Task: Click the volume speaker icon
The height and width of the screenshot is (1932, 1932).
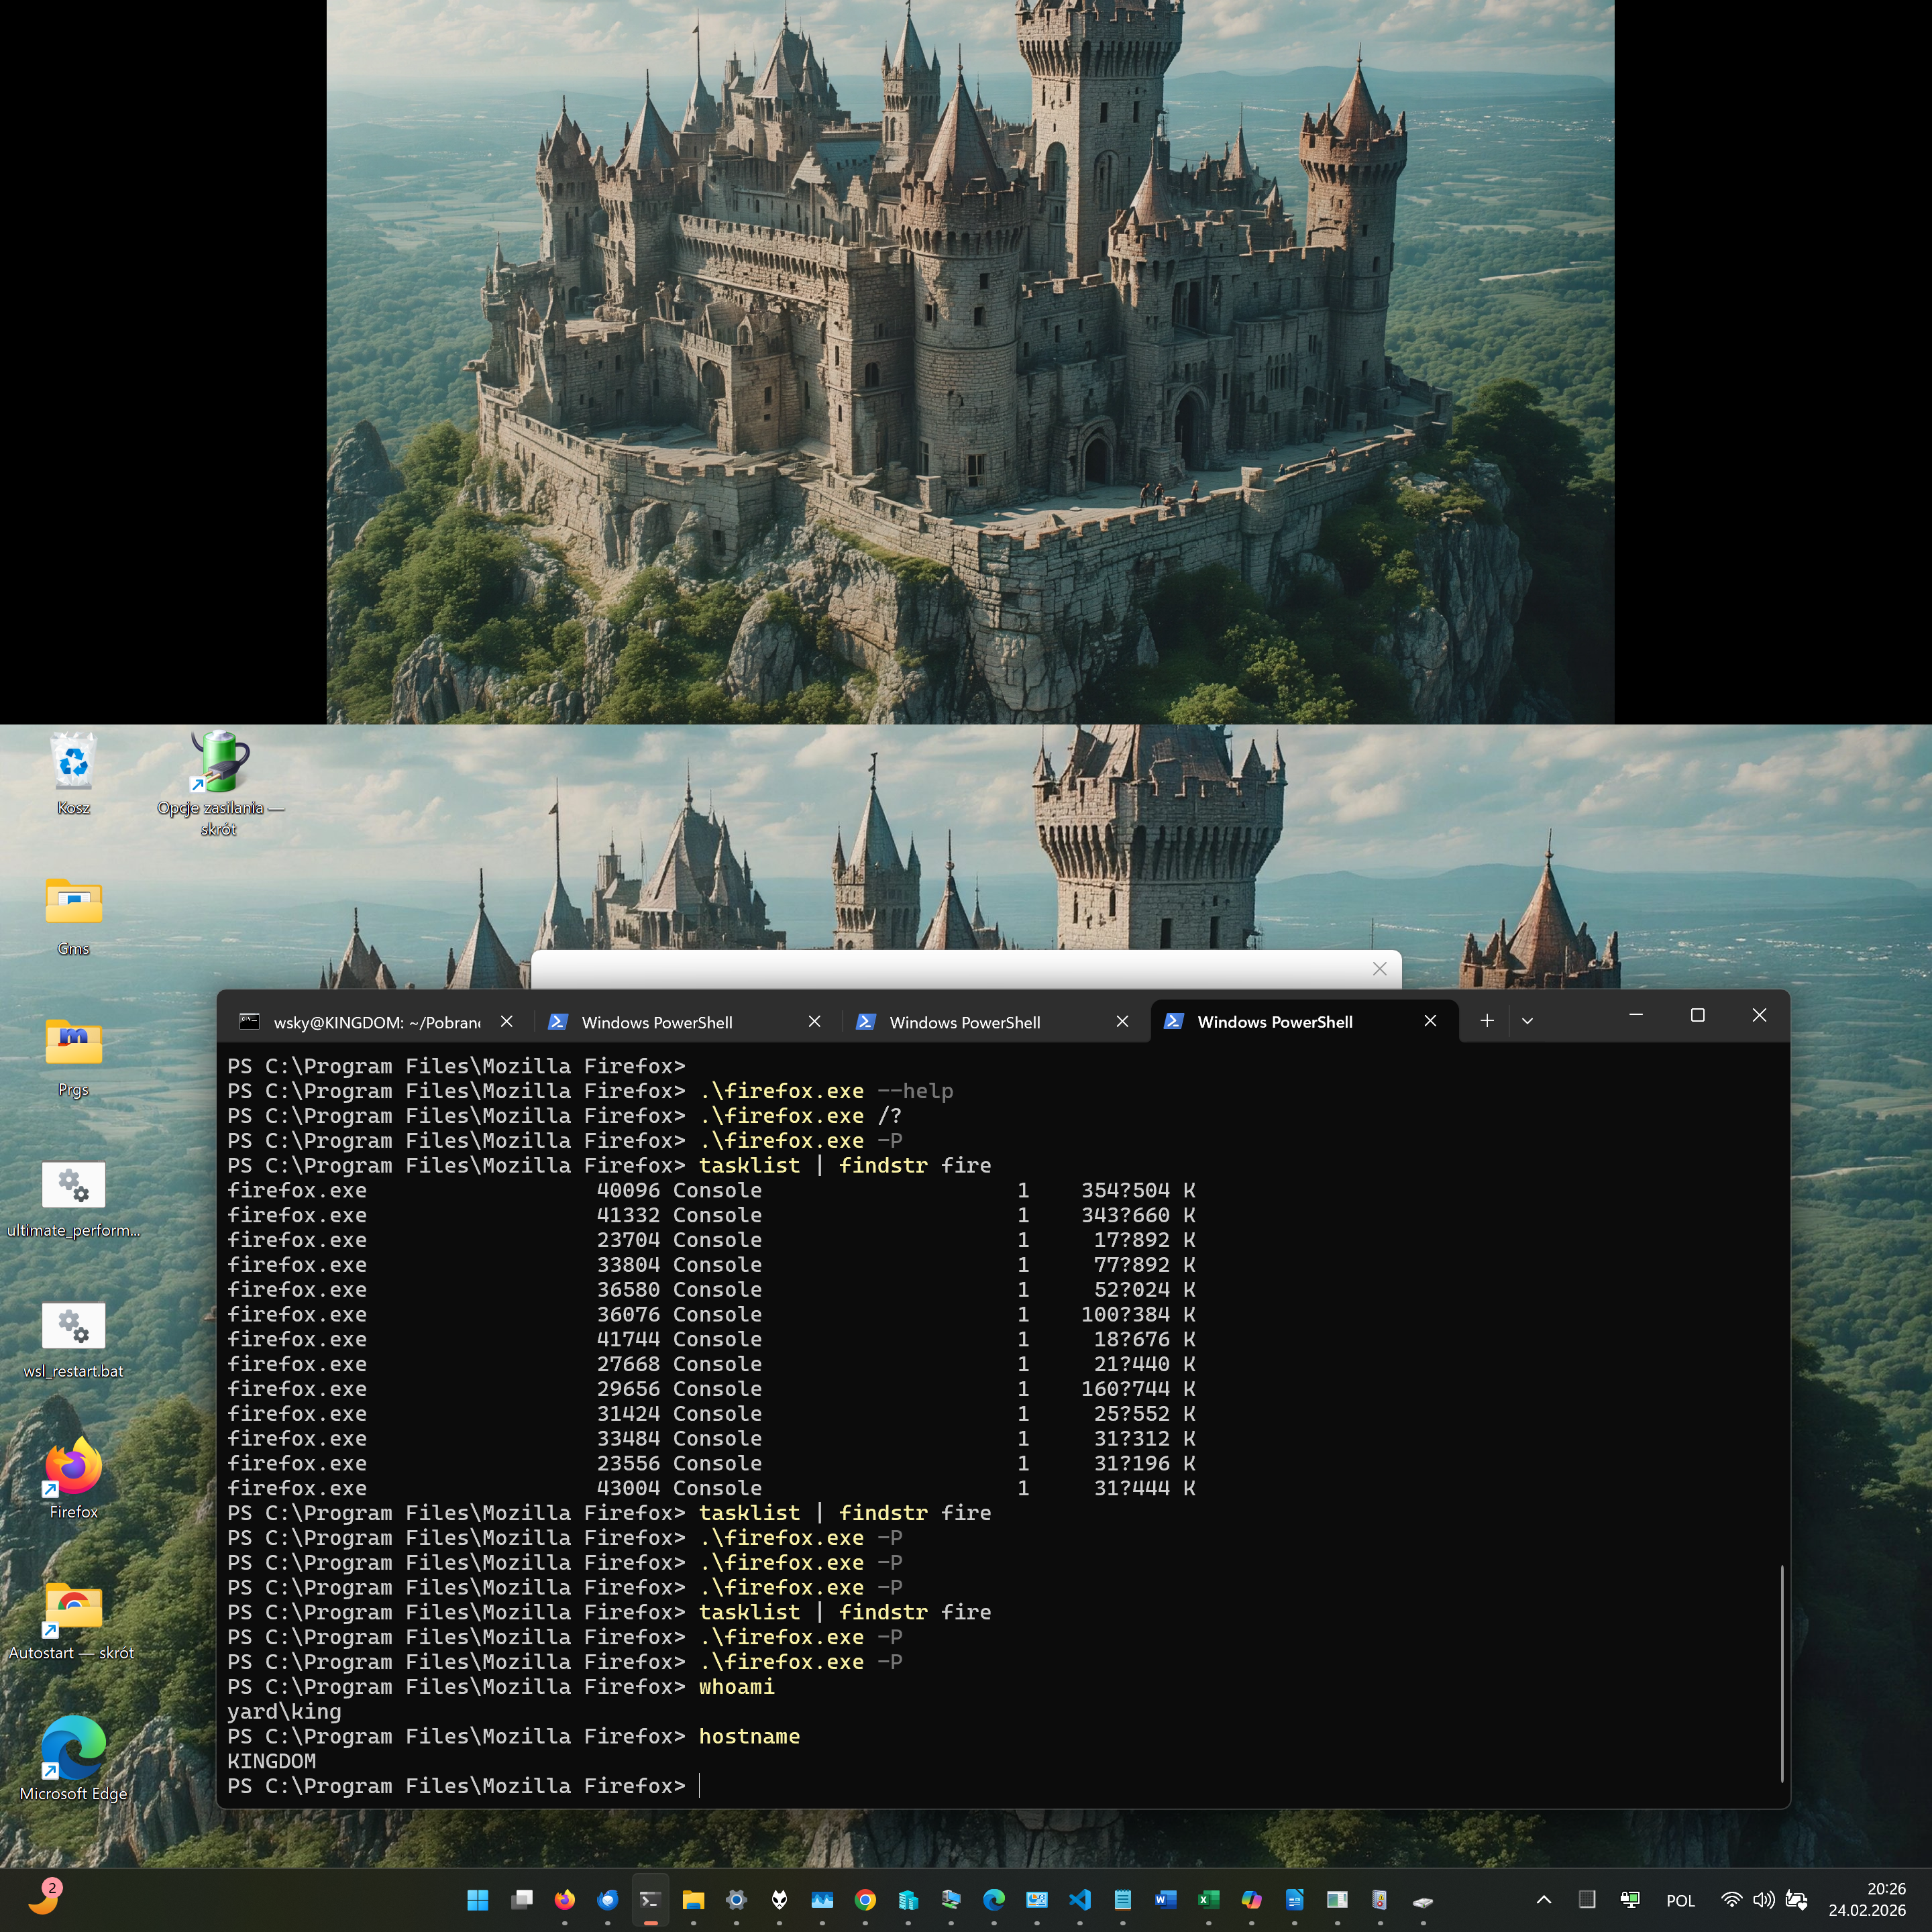Action: point(1763,1899)
